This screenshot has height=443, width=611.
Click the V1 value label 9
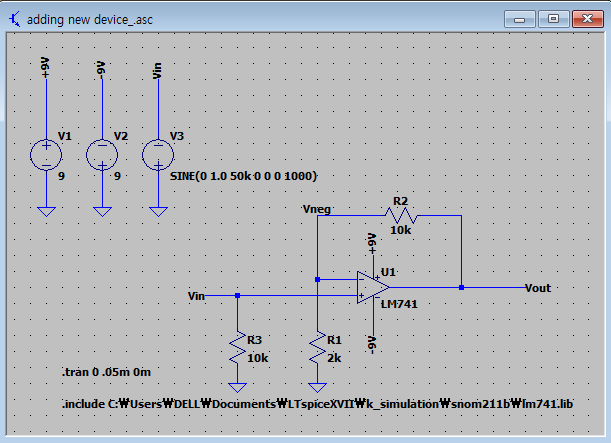pyautogui.click(x=61, y=176)
